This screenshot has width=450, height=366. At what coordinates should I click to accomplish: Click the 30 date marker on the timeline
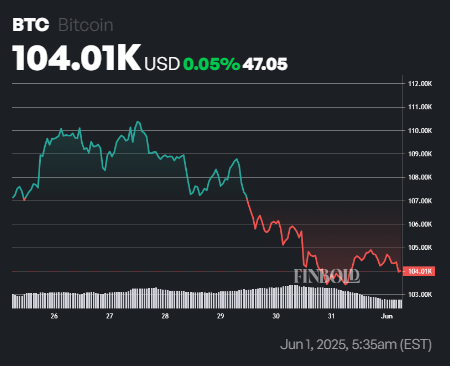pos(276,316)
